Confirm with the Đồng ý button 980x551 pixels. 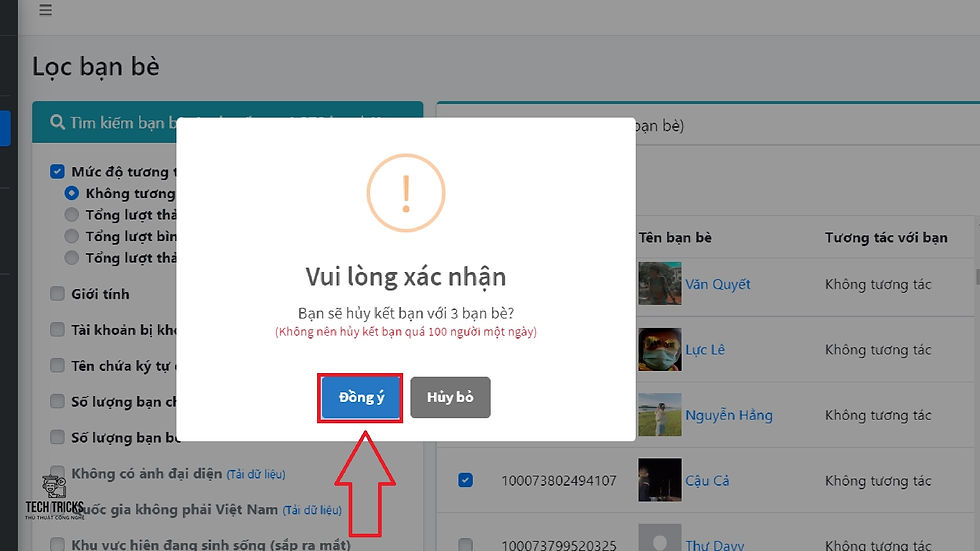pyautogui.click(x=361, y=397)
